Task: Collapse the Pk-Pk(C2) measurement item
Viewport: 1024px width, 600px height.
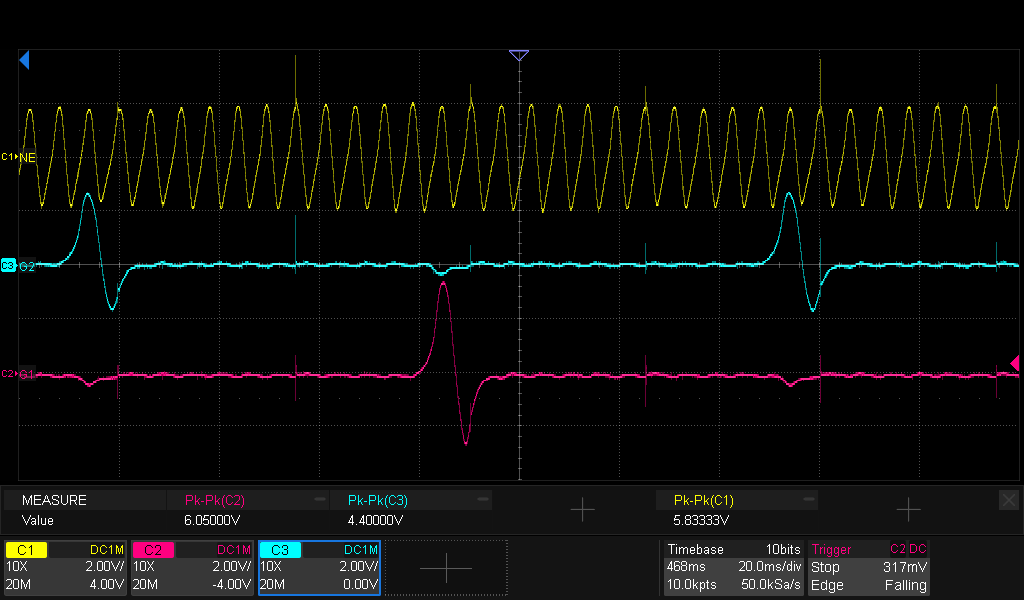Action: pyautogui.click(x=319, y=499)
